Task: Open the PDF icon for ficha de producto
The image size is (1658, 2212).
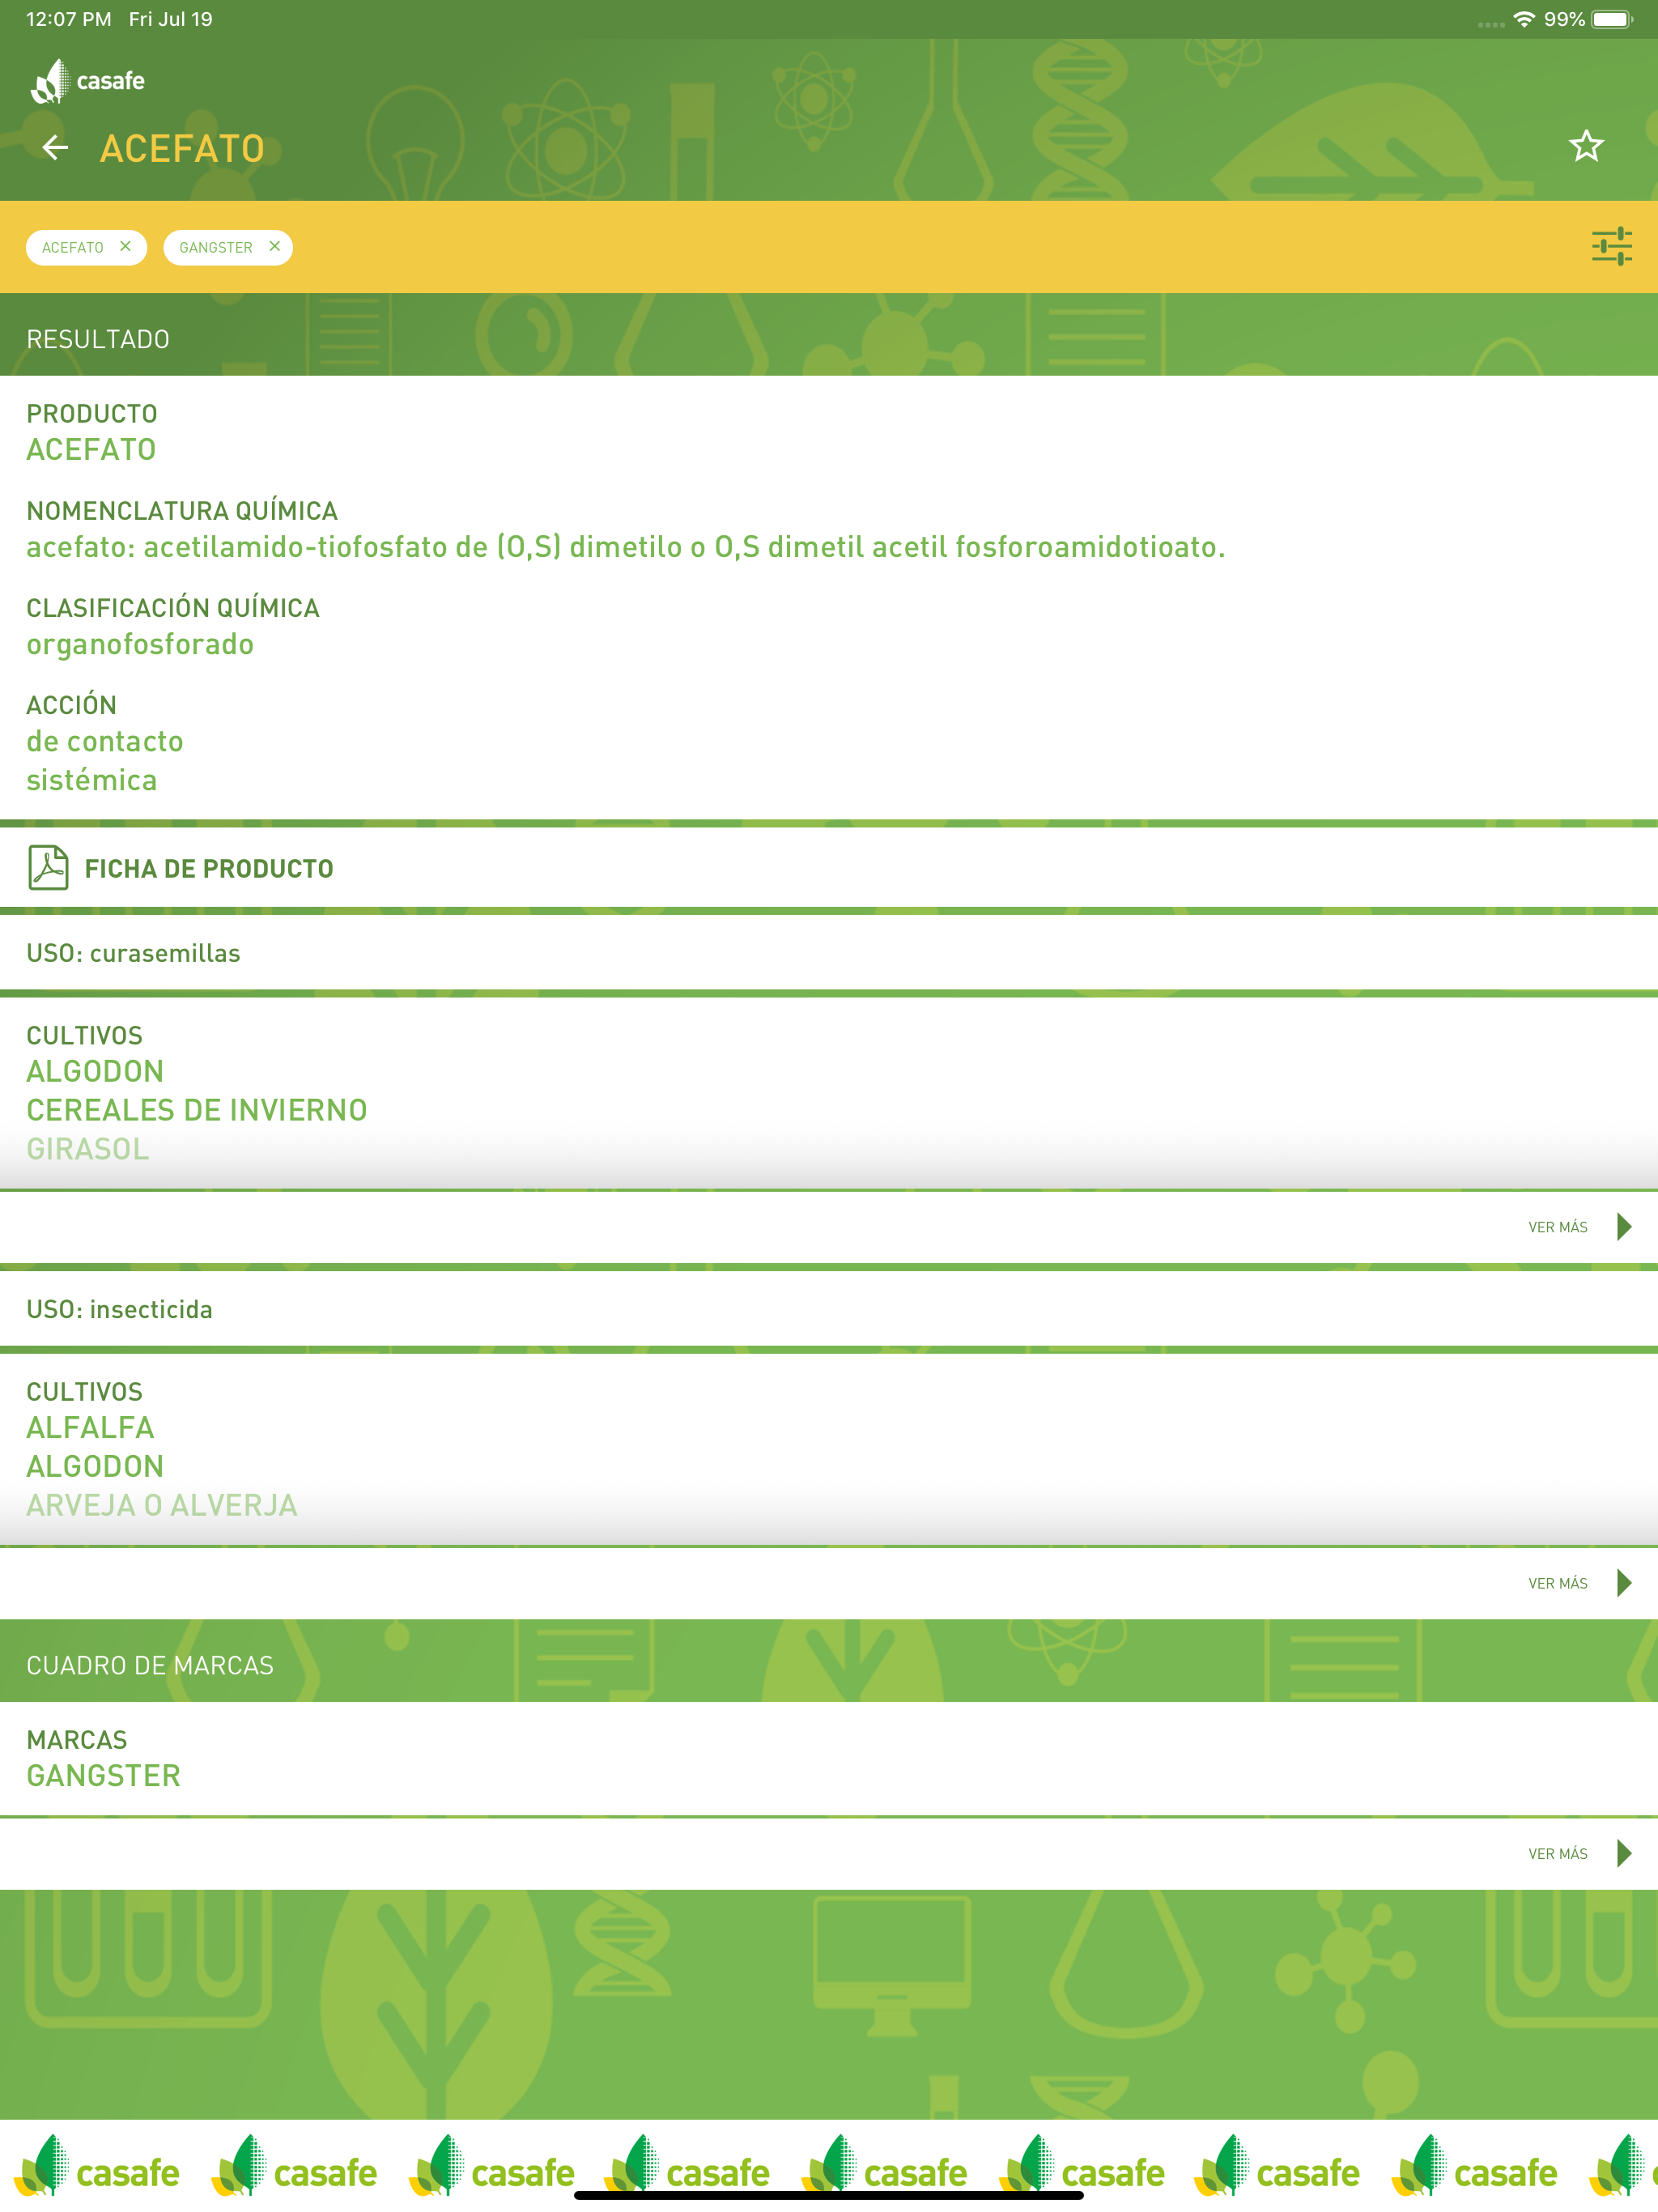Action: click(48, 867)
